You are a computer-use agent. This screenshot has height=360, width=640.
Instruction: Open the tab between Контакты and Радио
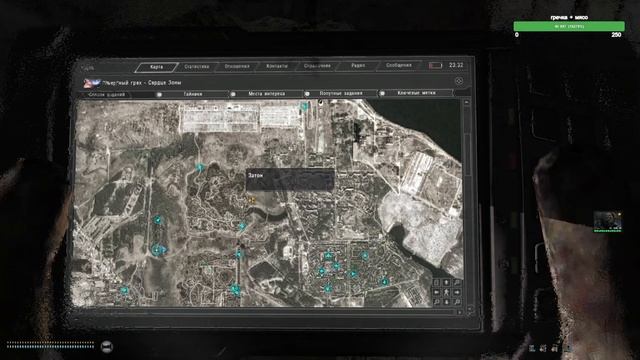317,66
